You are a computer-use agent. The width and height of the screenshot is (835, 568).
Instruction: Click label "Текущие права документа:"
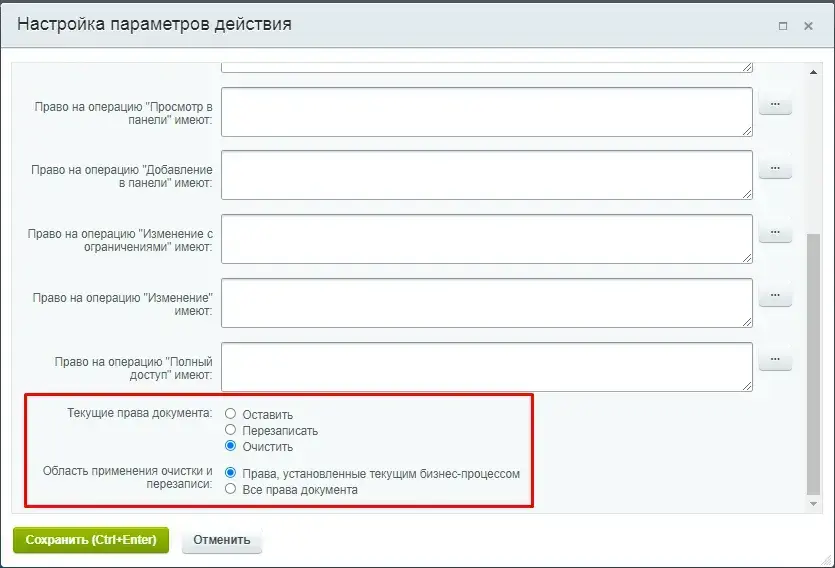pos(140,413)
